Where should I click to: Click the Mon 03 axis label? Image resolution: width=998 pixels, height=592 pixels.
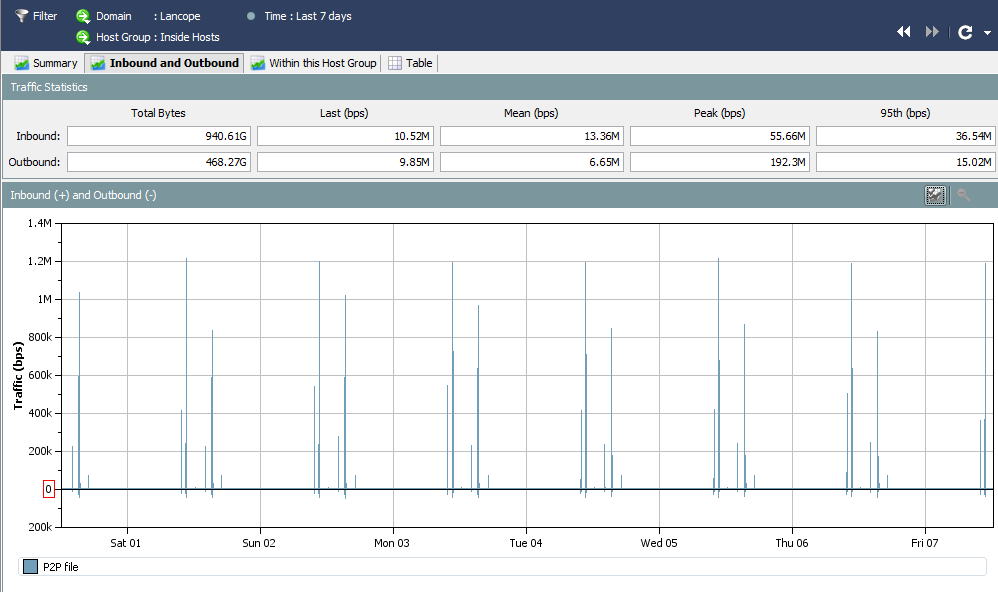coord(391,543)
